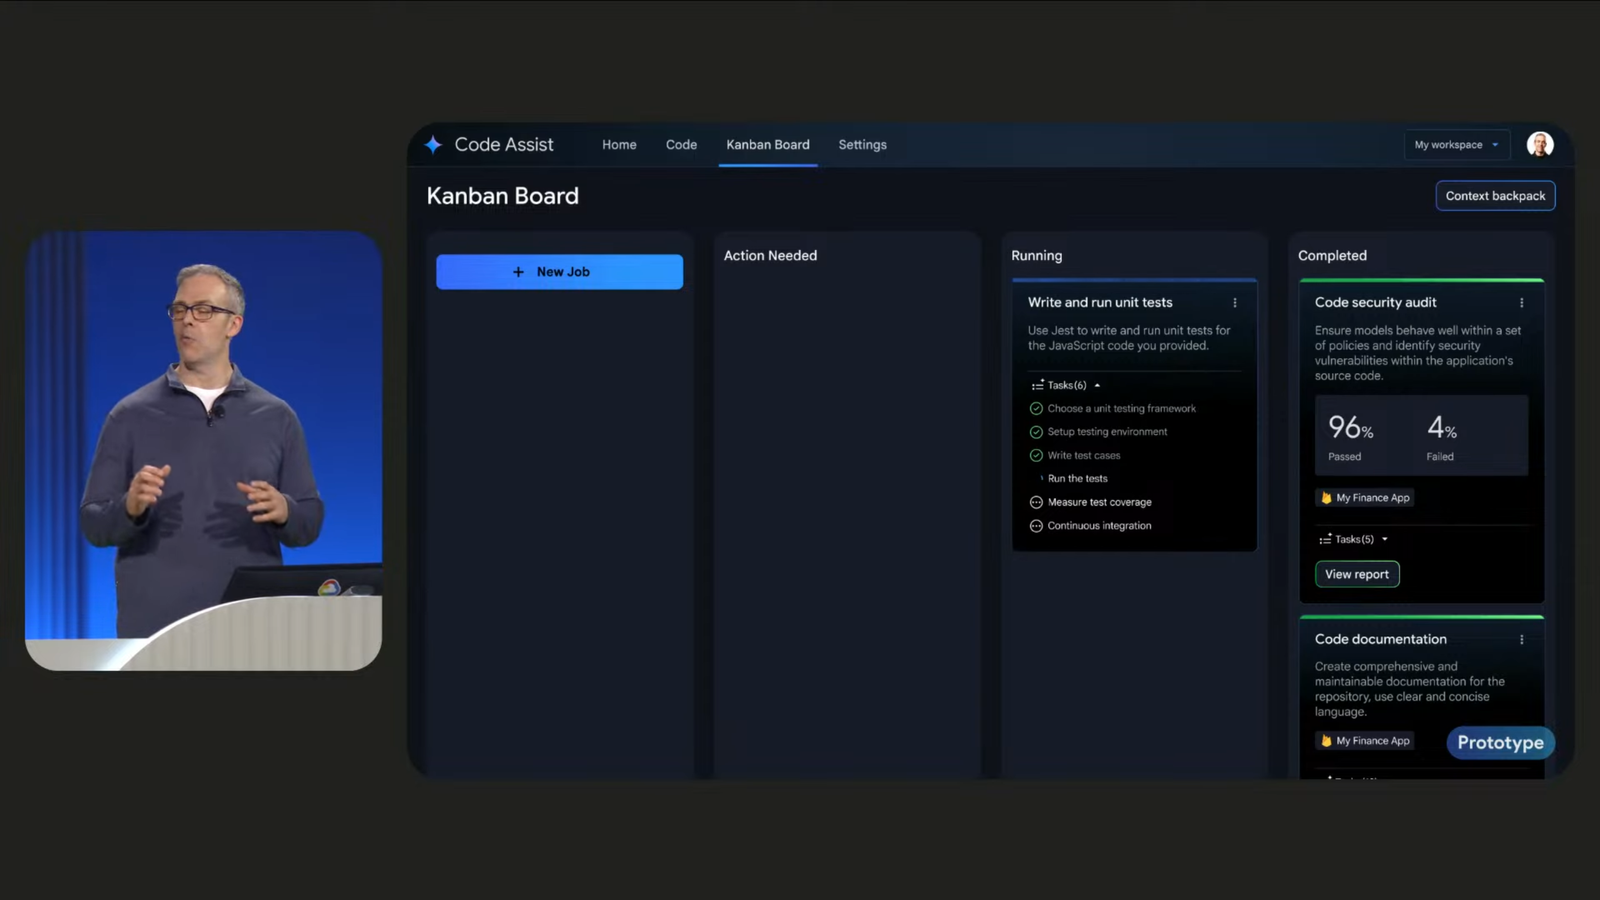The image size is (1600, 900).
Task: Open the Context backpack
Action: (x=1495, y=196)
